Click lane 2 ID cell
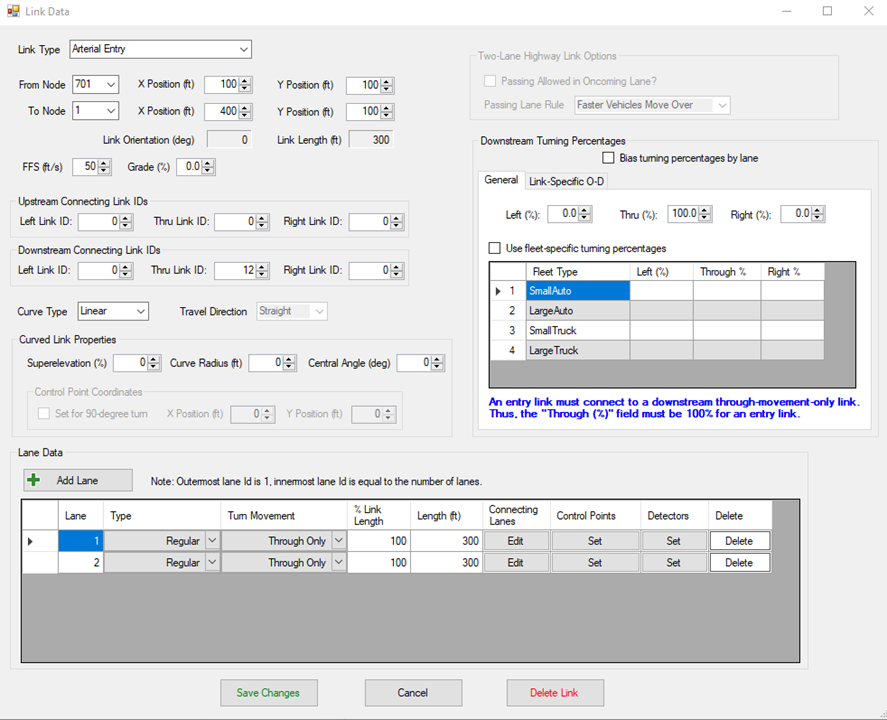 (80, 562)
